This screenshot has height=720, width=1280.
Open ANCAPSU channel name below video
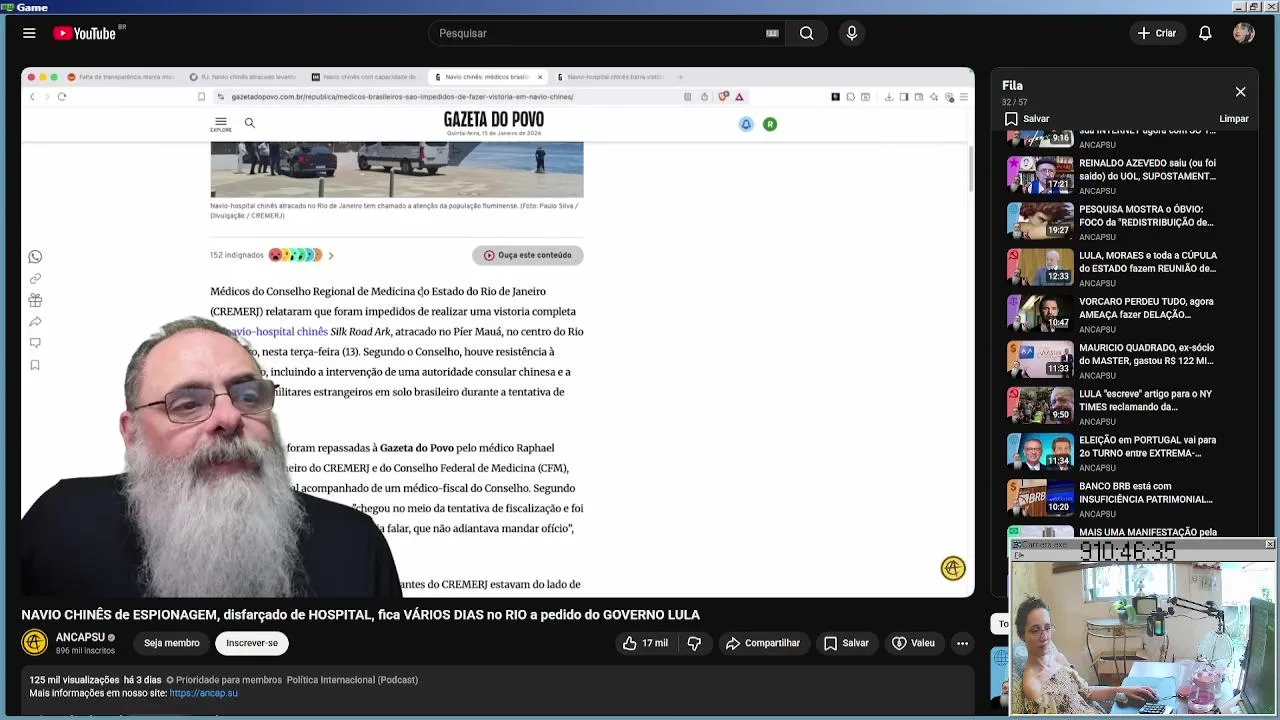(x=80, y=637)
